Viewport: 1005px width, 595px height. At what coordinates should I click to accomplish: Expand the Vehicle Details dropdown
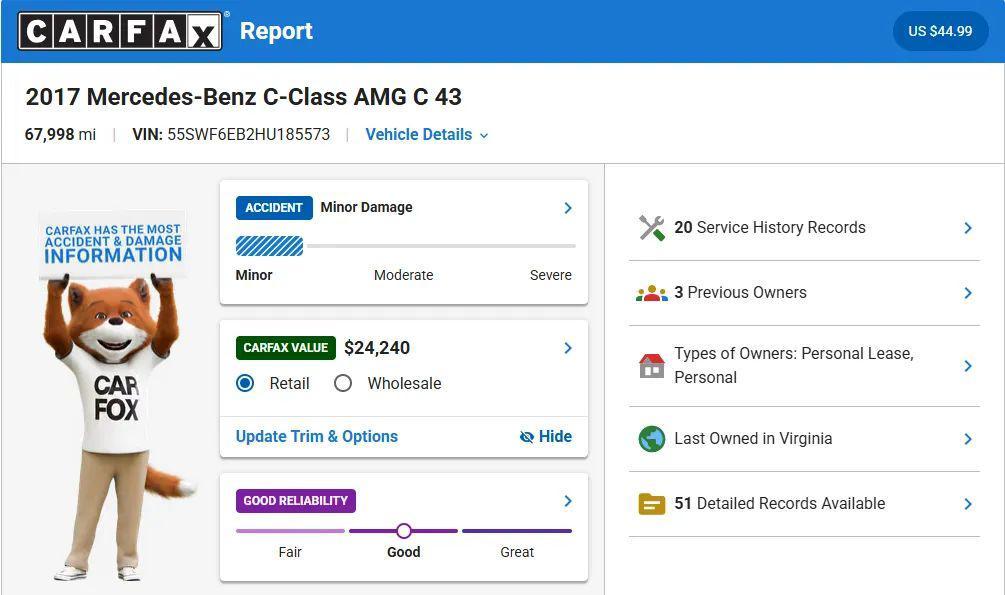427,135
